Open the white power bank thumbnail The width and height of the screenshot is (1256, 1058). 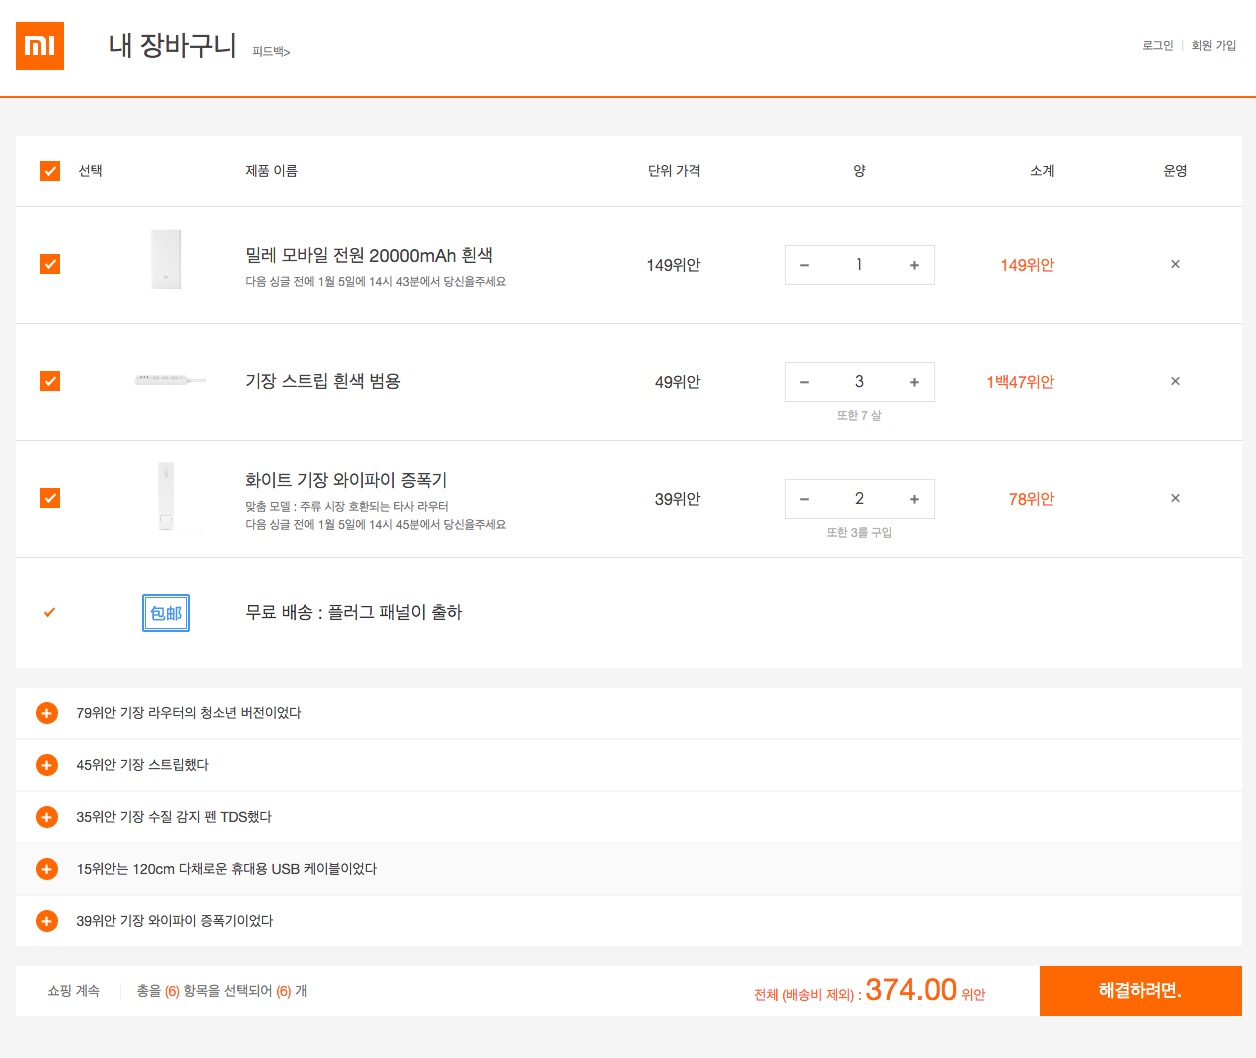click(166, 260)
